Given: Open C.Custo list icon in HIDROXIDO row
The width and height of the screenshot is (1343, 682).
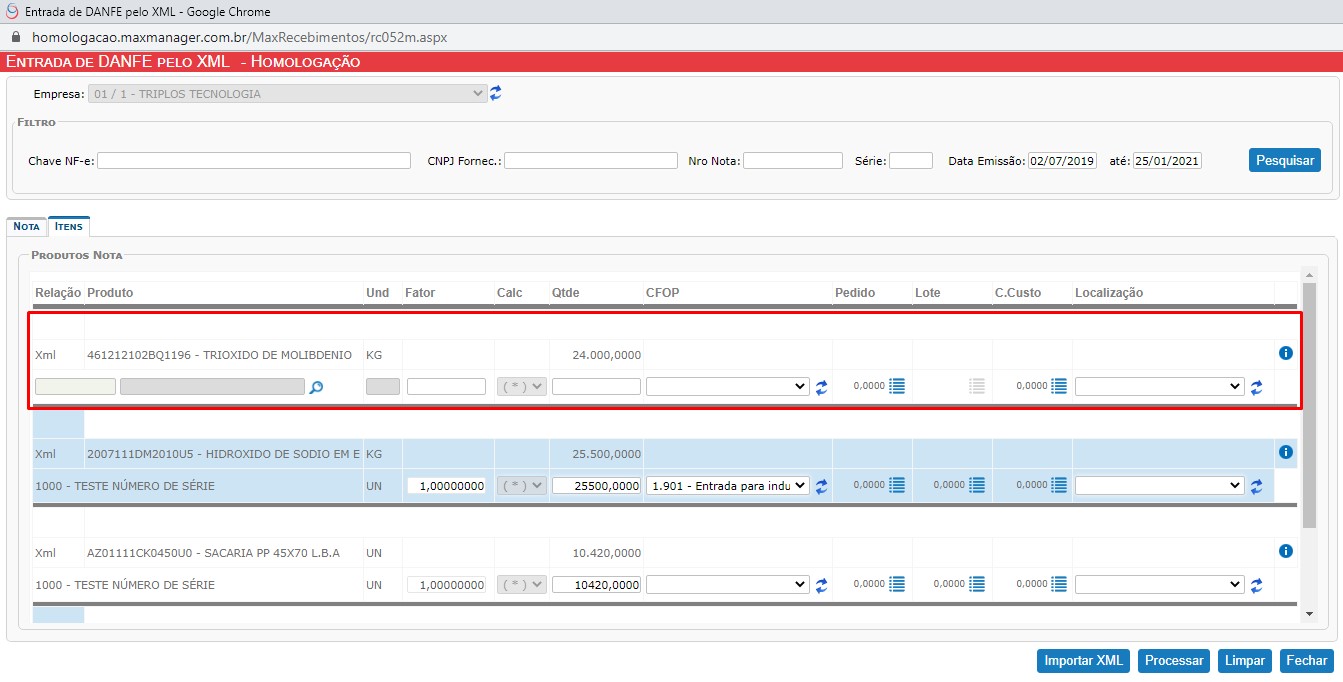Looking at the screenshot, I should coord(1059,485).
